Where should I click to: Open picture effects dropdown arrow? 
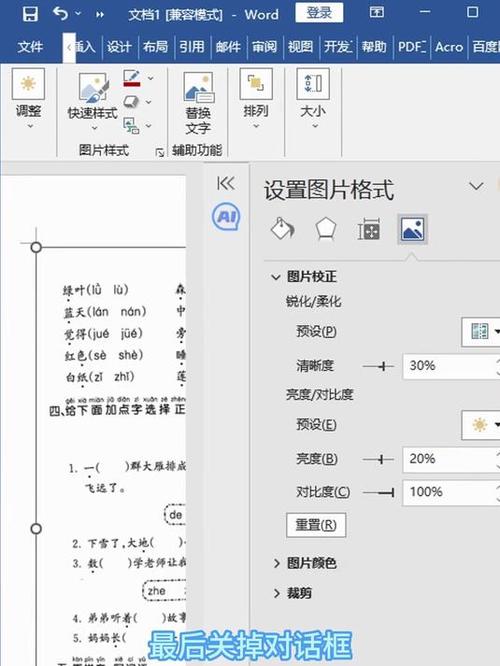pos(149,102)
